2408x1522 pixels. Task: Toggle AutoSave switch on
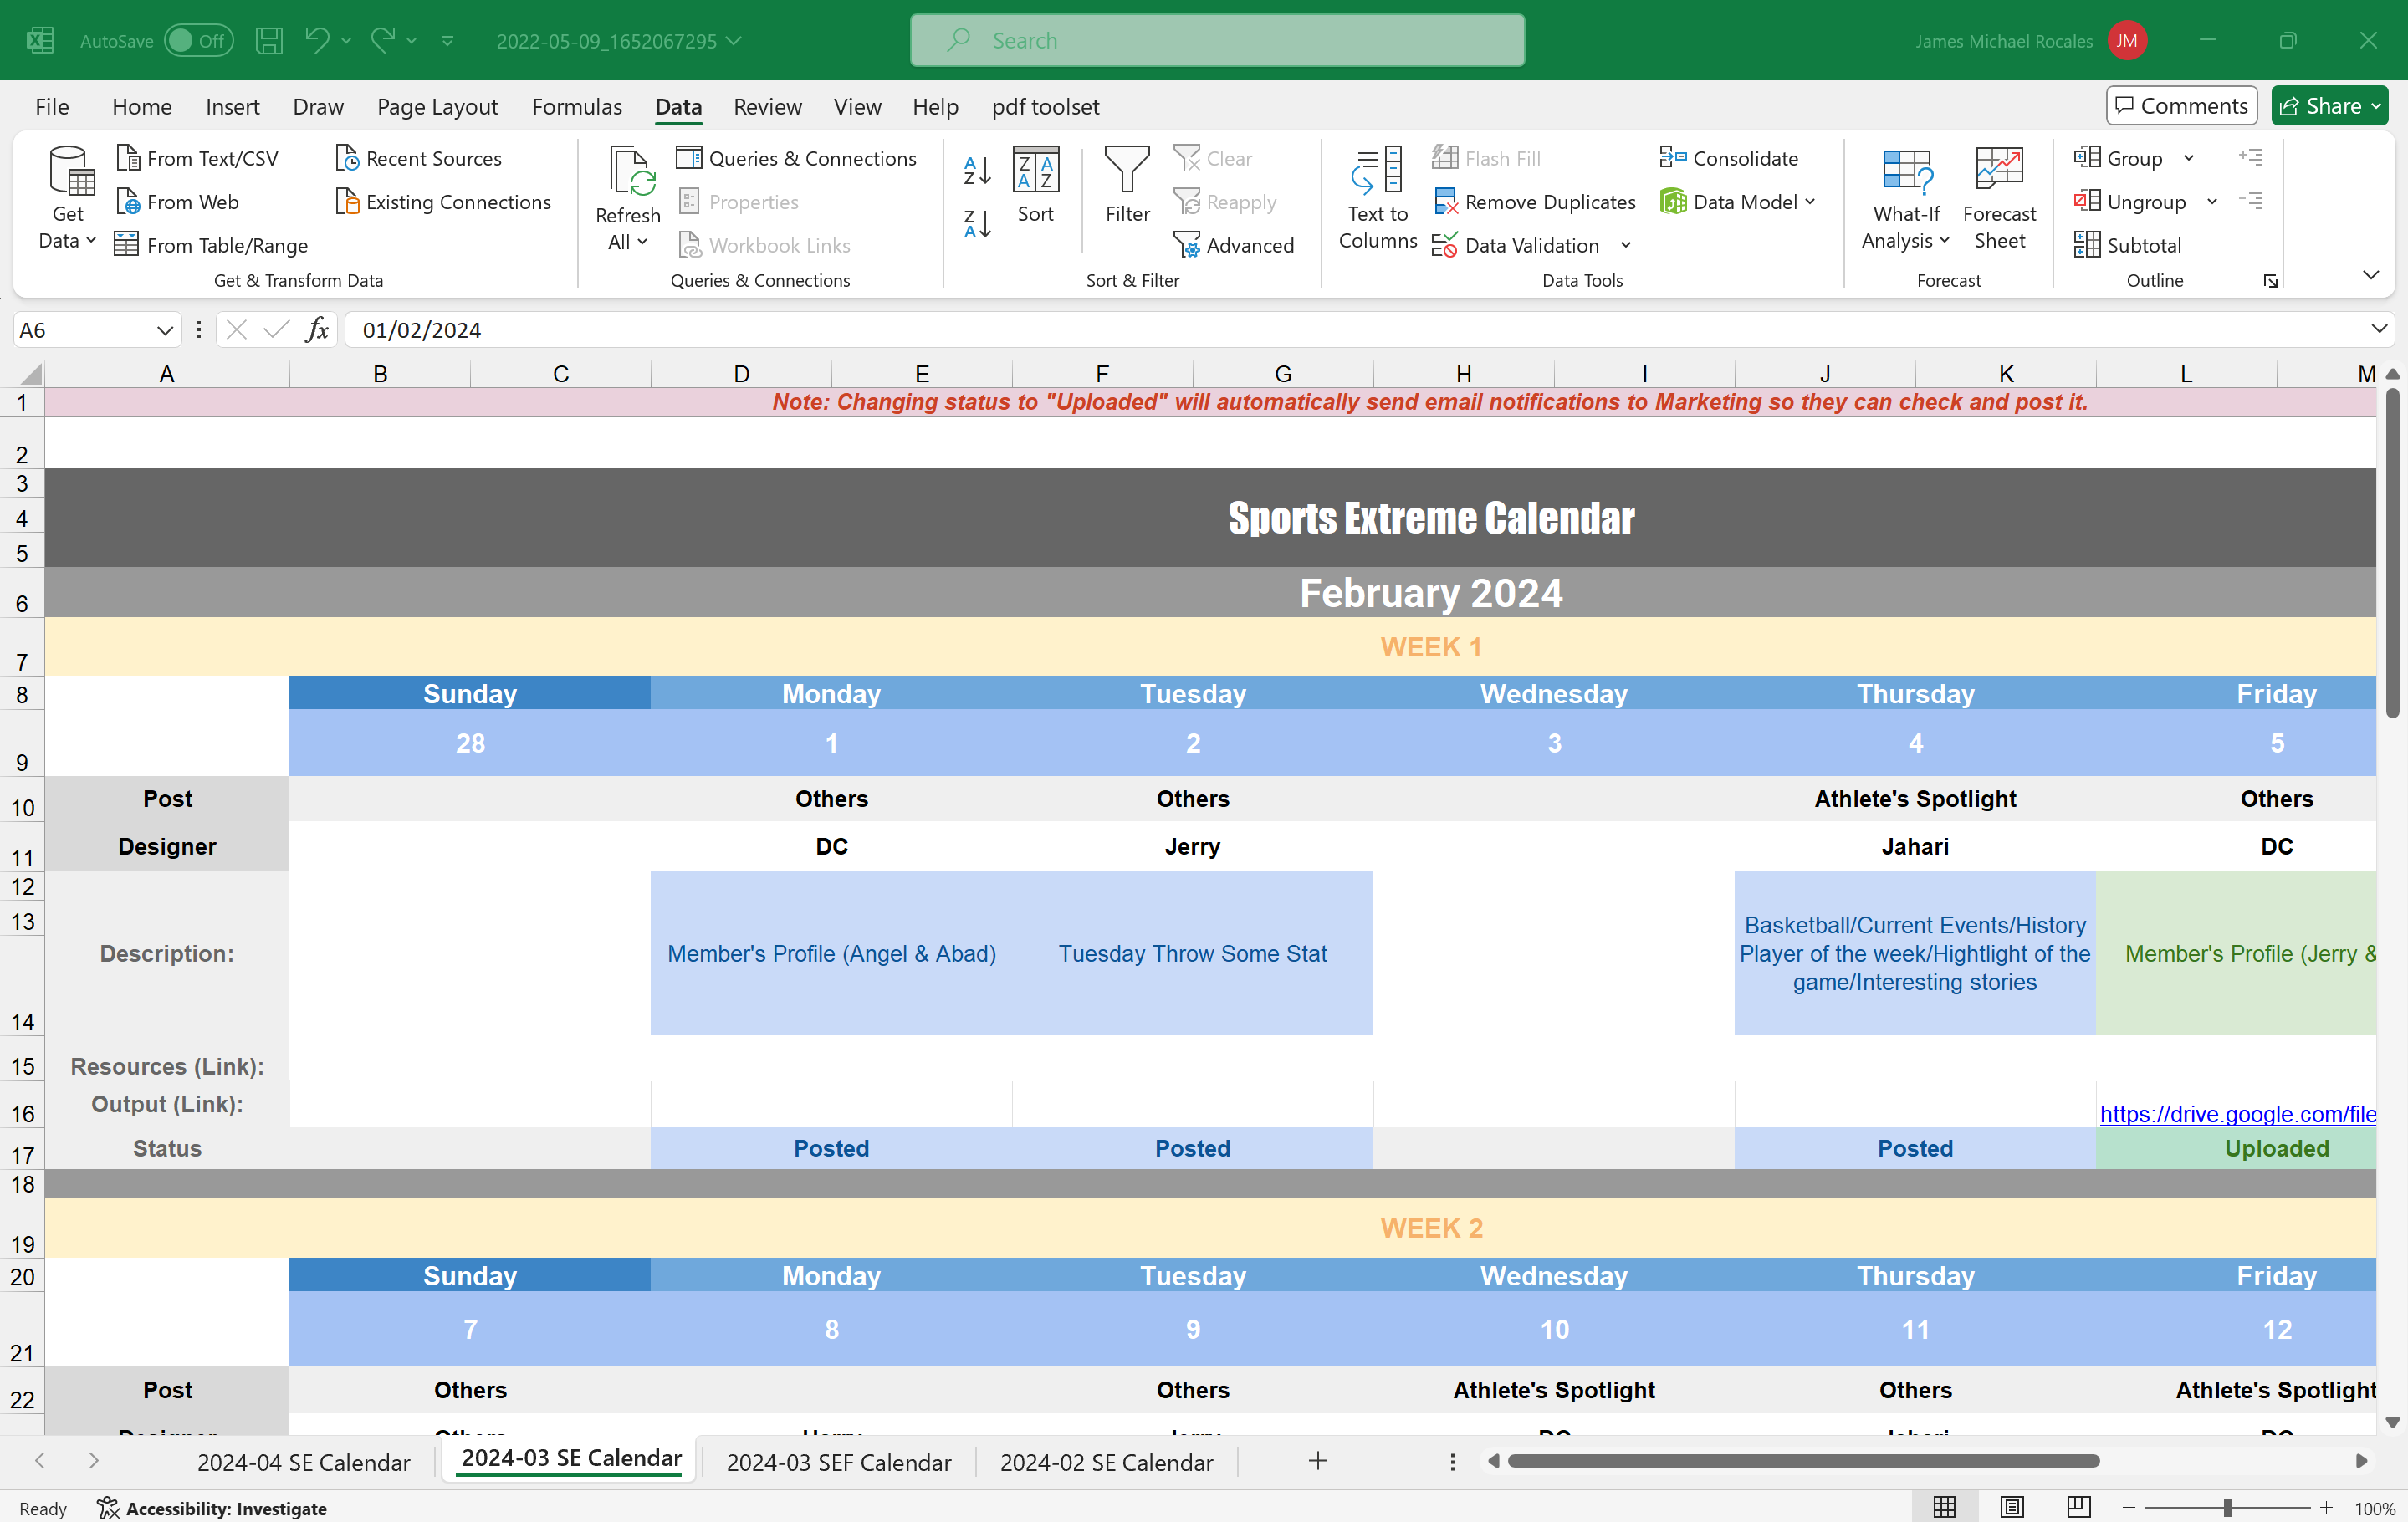pyautogui.click(x=198, y=41)
